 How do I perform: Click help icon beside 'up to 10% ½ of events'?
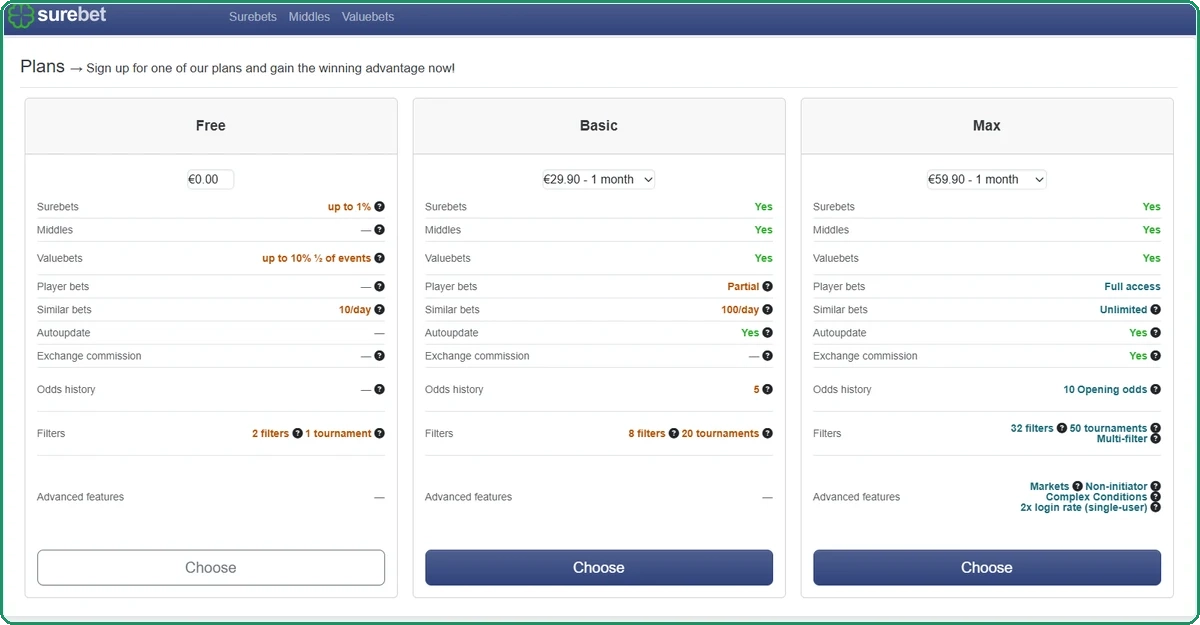point(380,258)
